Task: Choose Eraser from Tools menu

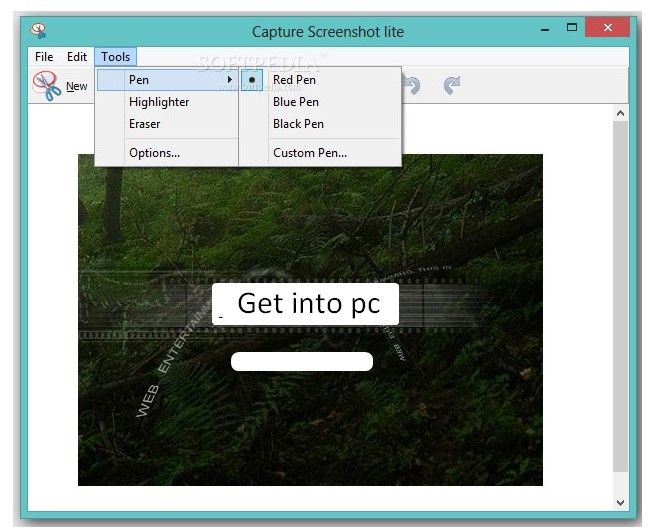Action: (167, 124)
